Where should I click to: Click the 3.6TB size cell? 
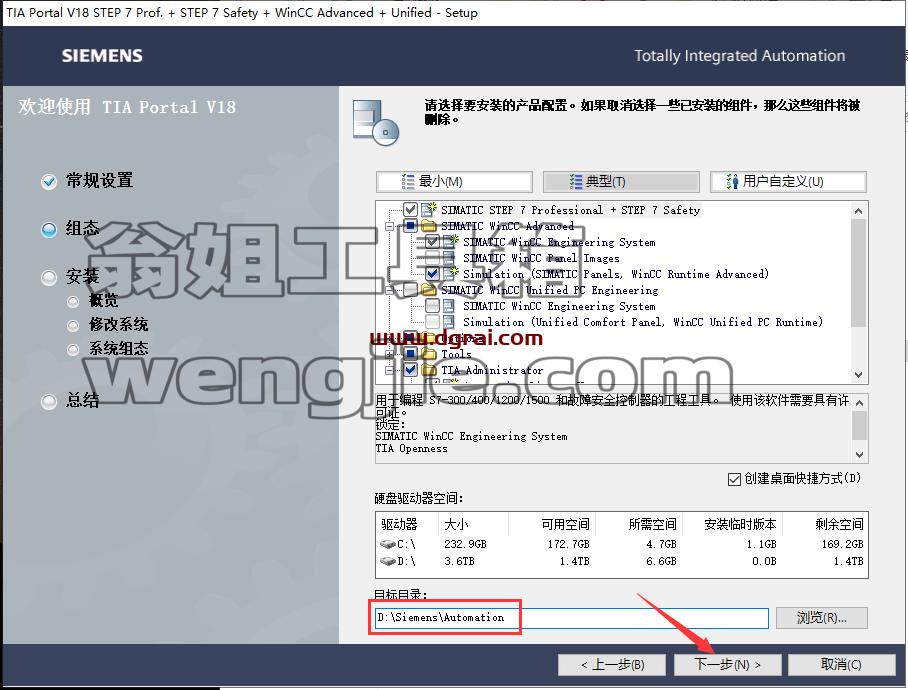coord(459,561)
